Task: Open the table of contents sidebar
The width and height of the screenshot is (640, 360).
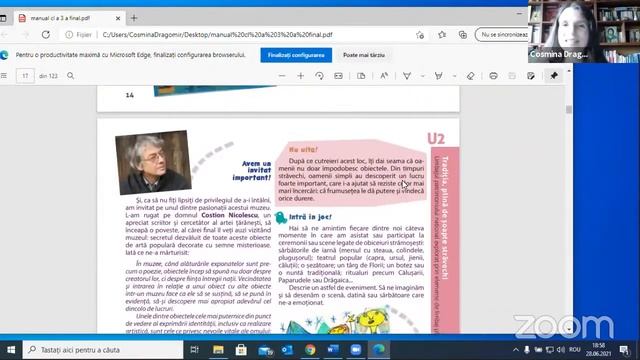Action: [x=4, y=76]
